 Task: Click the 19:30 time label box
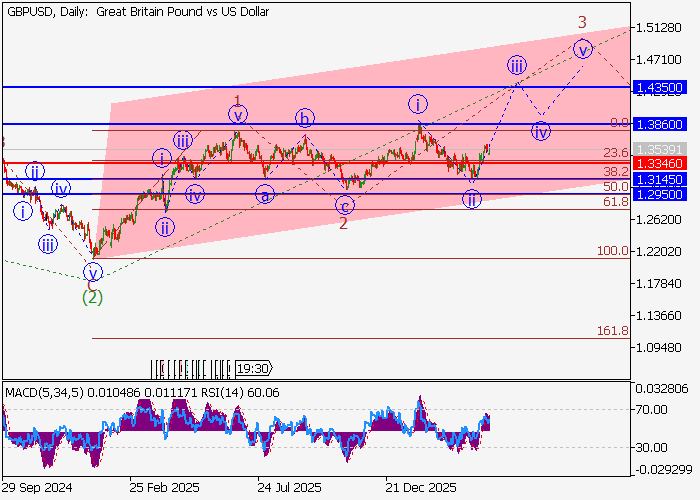[x=252, y=368]
